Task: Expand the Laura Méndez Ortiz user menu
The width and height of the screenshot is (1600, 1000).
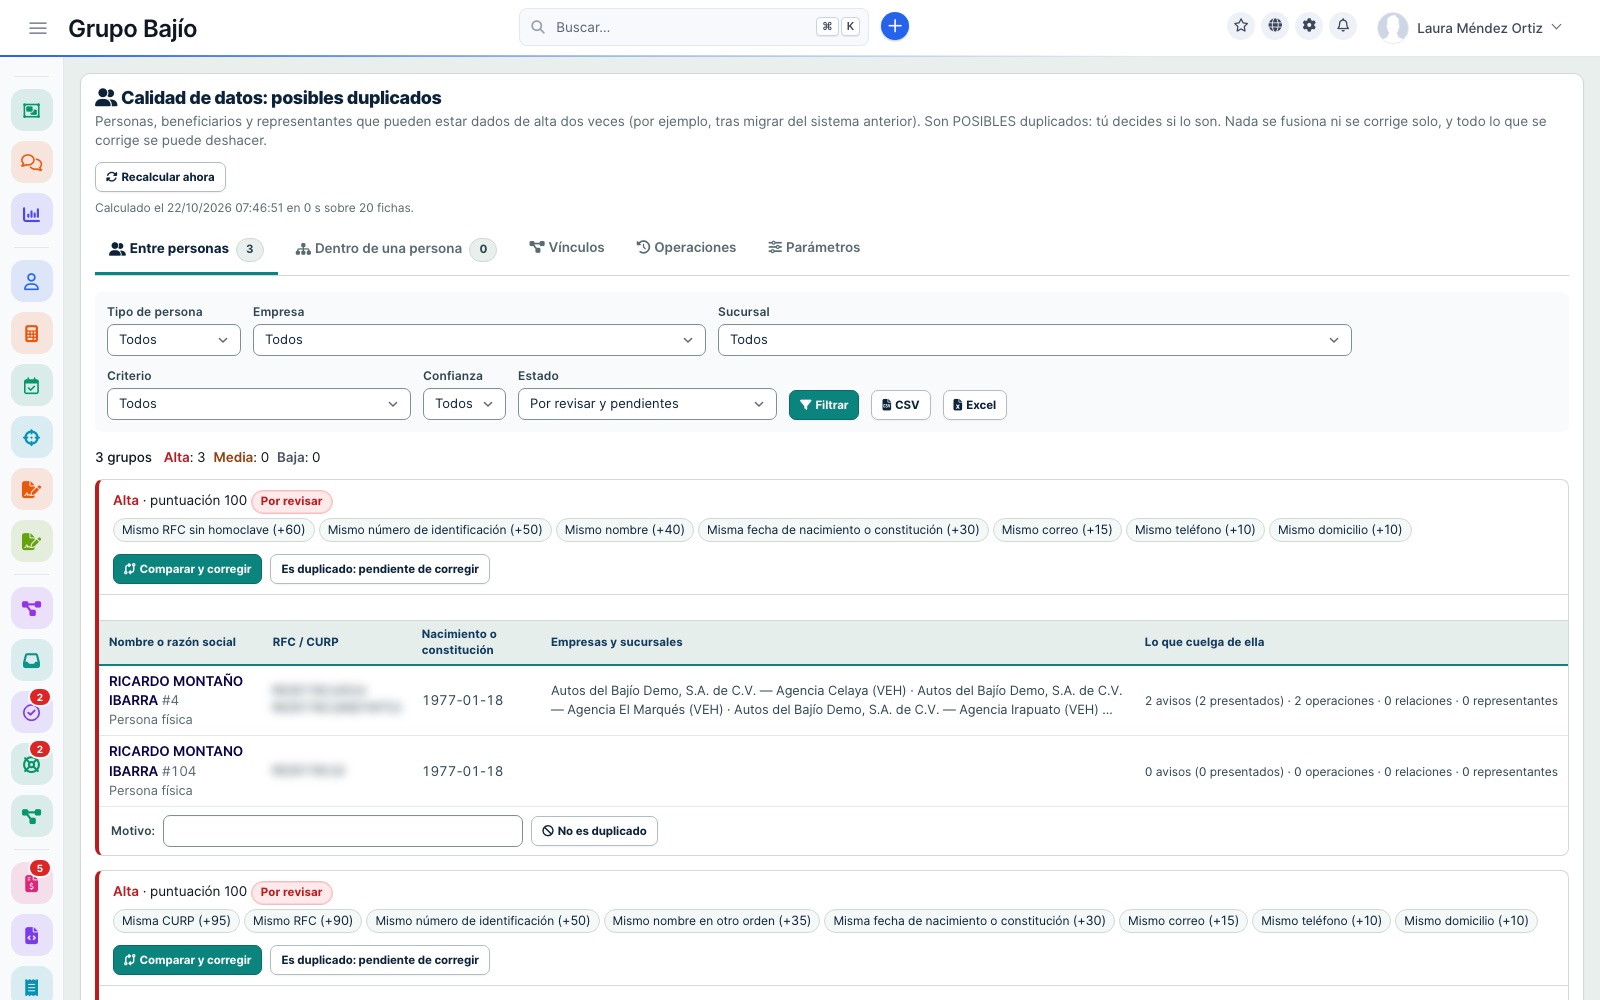Action: point(1470,28)
